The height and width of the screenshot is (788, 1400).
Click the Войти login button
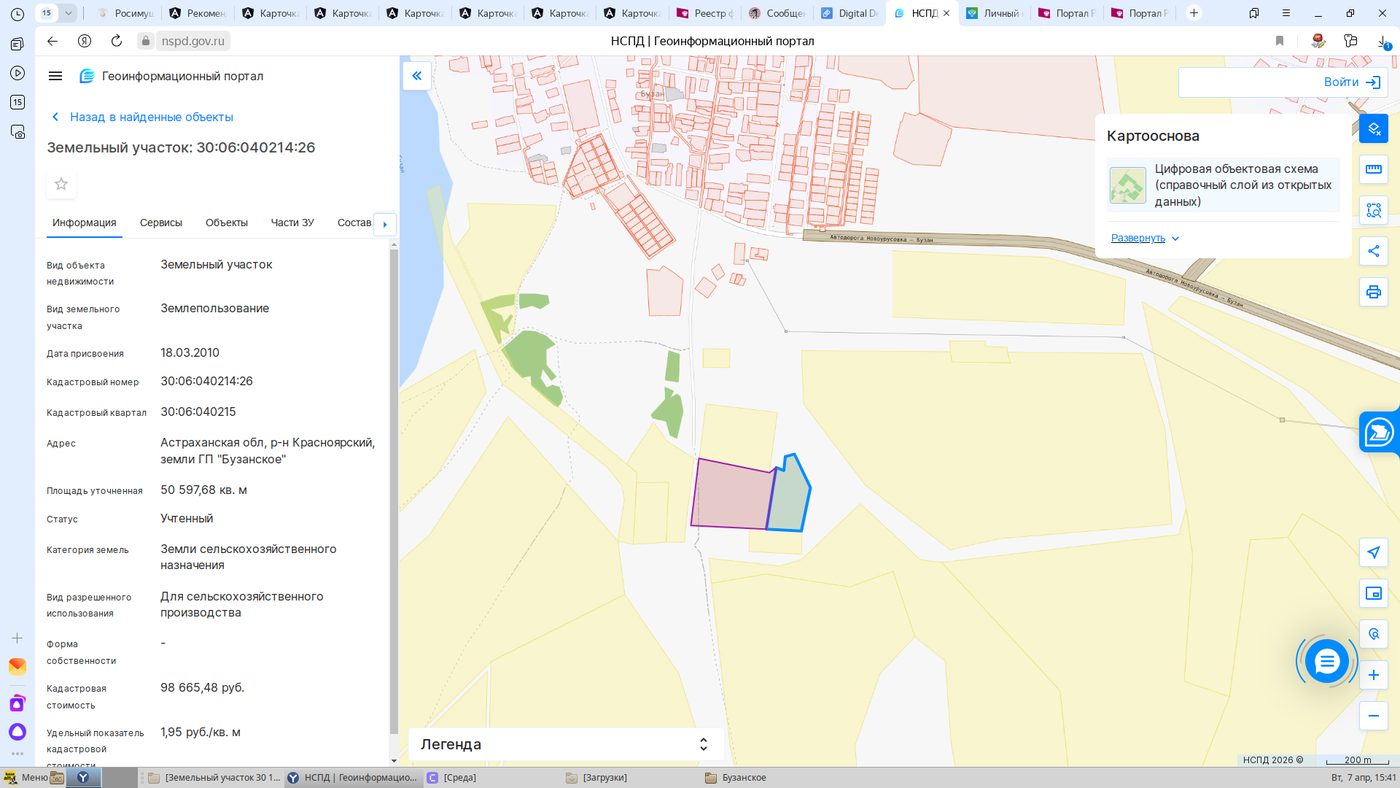(1352, 82)
